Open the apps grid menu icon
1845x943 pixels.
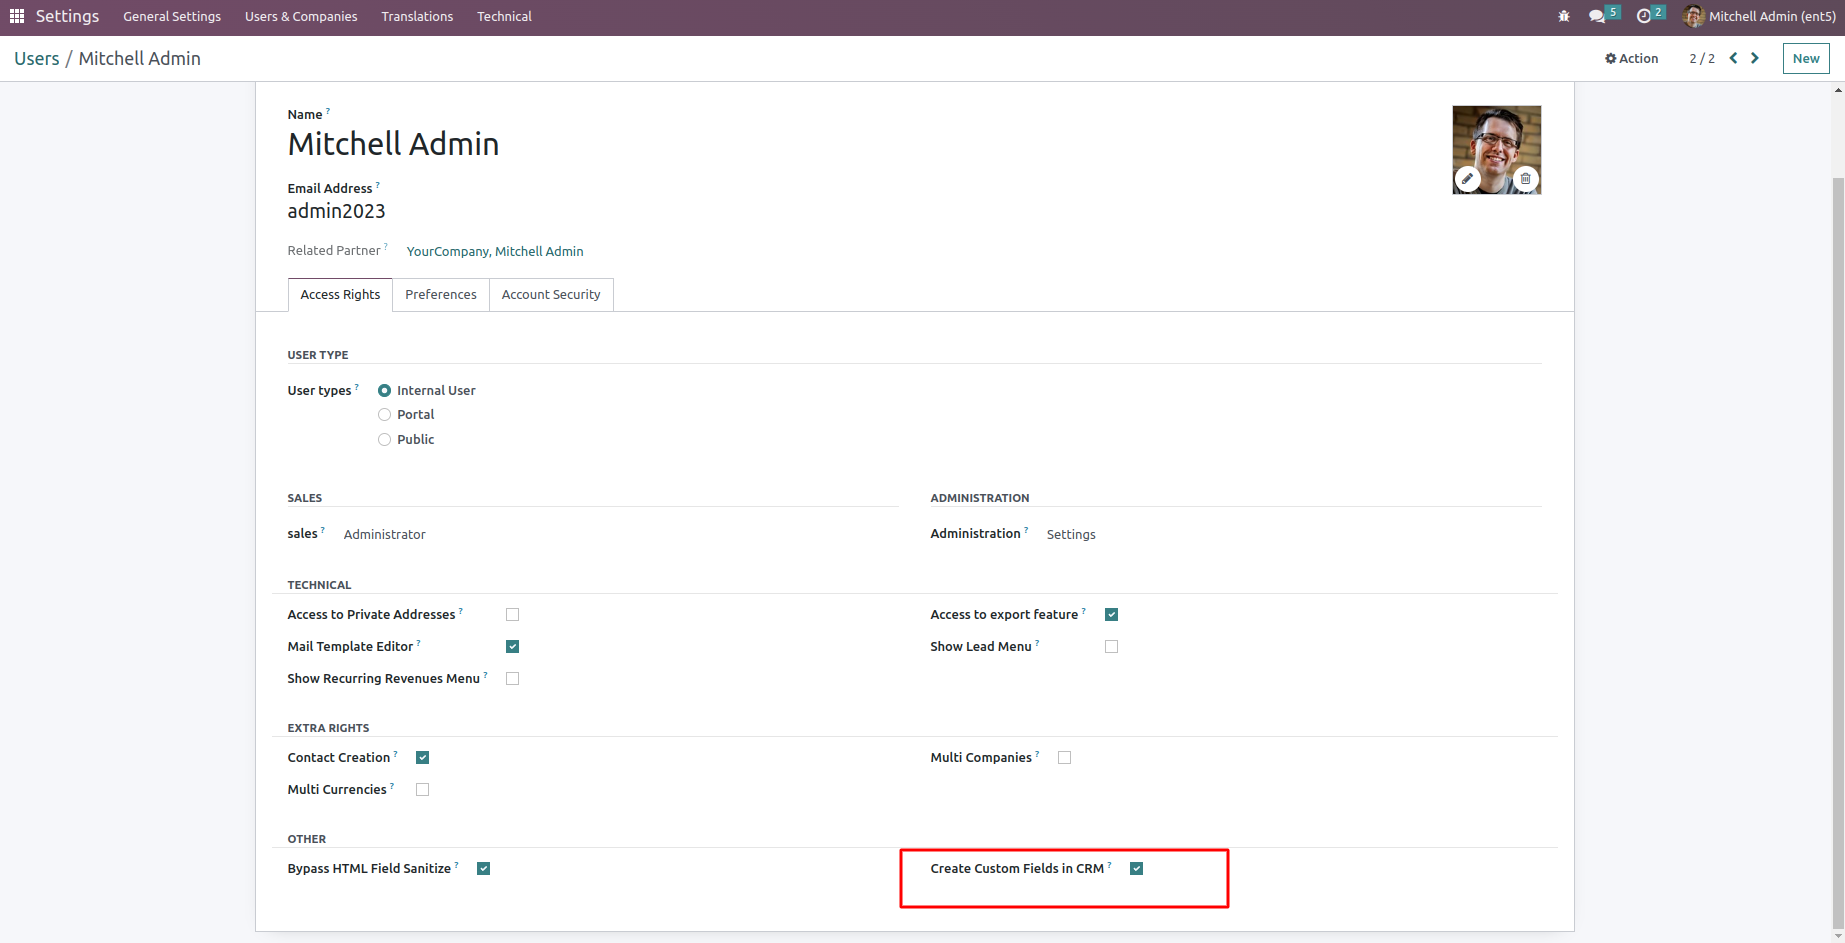(17, 16)
